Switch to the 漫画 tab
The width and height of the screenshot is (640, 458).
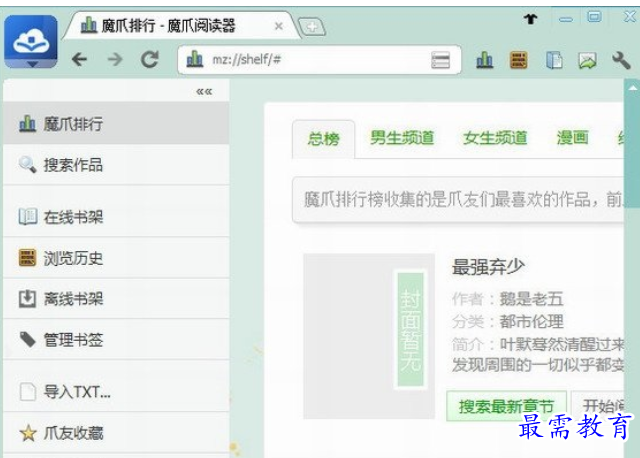pos(573,138)
